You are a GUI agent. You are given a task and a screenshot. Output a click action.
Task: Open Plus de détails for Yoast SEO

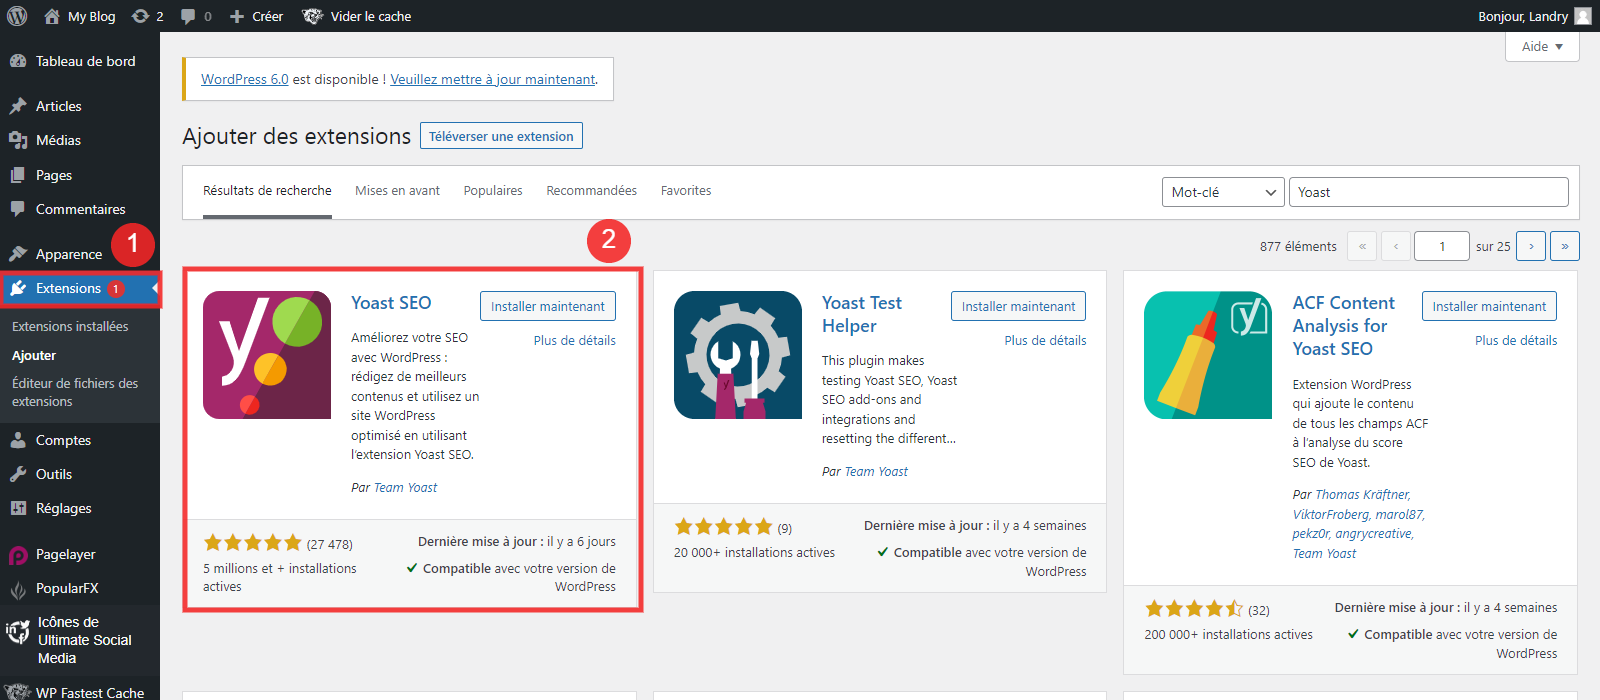(575, 340)
